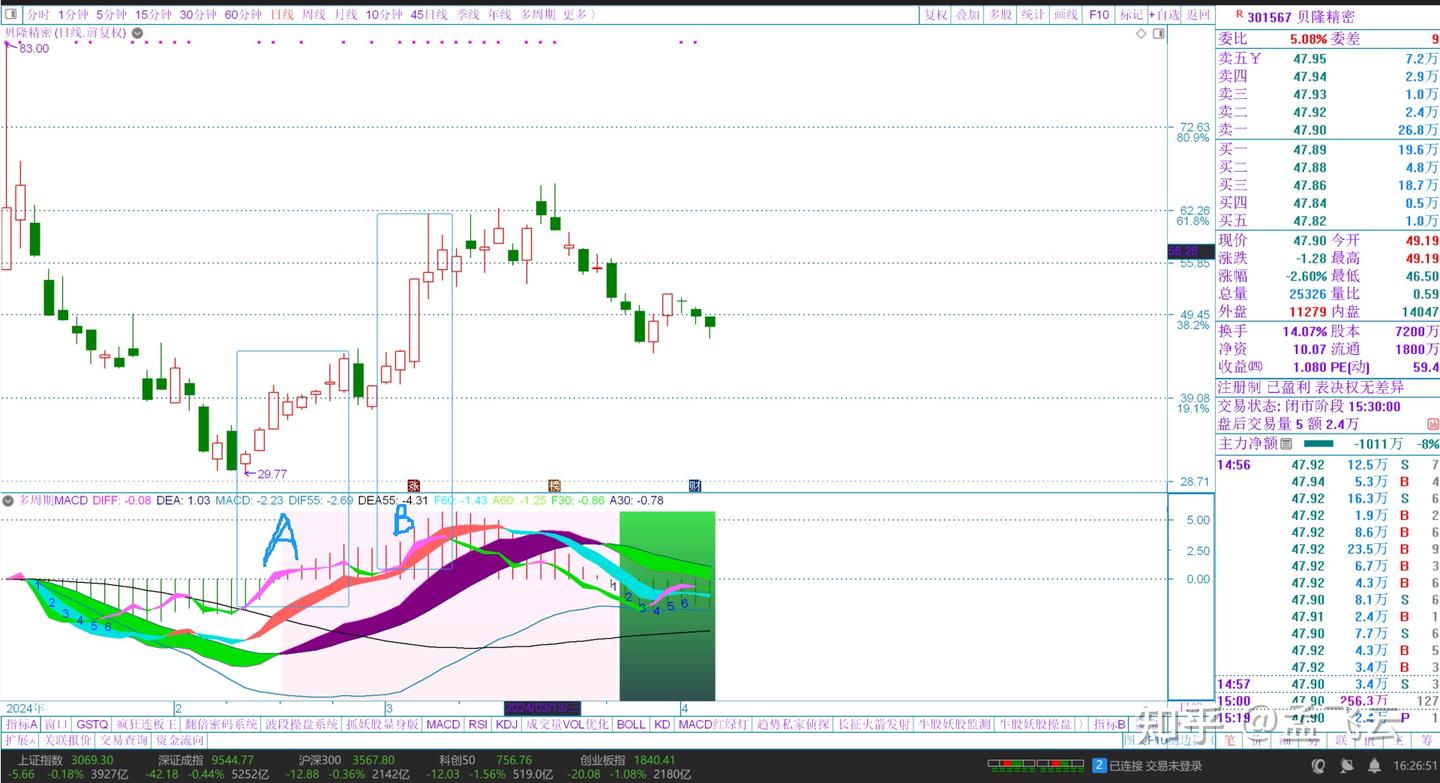This screenshot has width=1440, height=783.
Task: Open the 复权 adjustment option
Action: 936,15
